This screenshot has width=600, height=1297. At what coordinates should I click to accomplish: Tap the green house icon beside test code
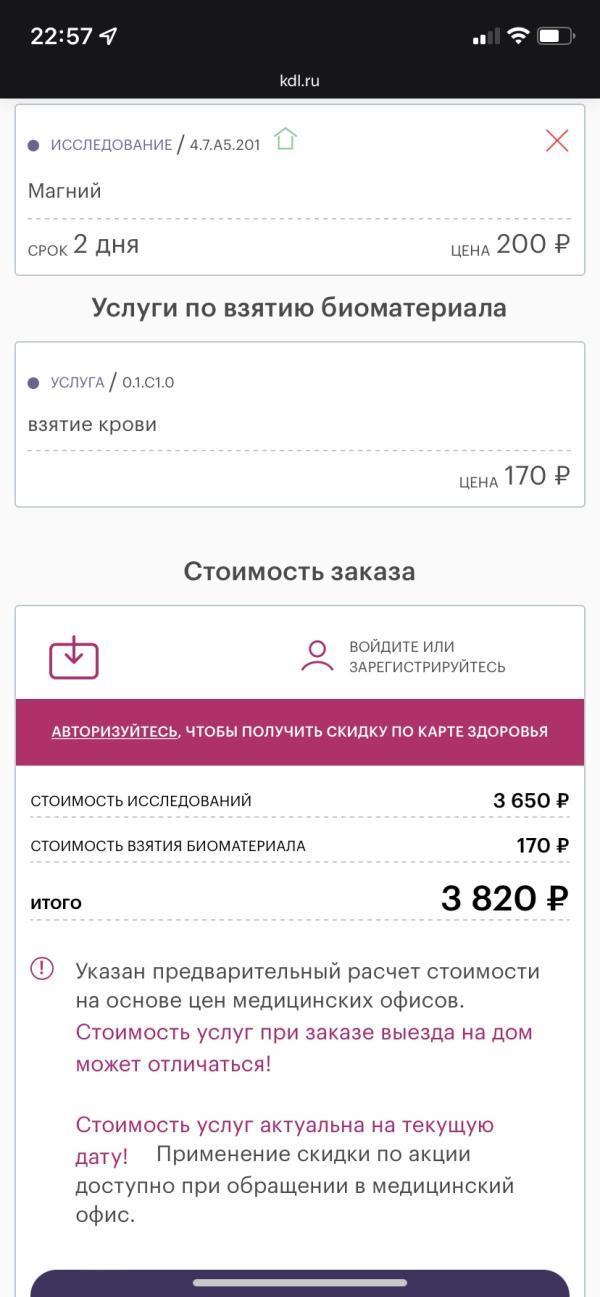coord(286,140)
